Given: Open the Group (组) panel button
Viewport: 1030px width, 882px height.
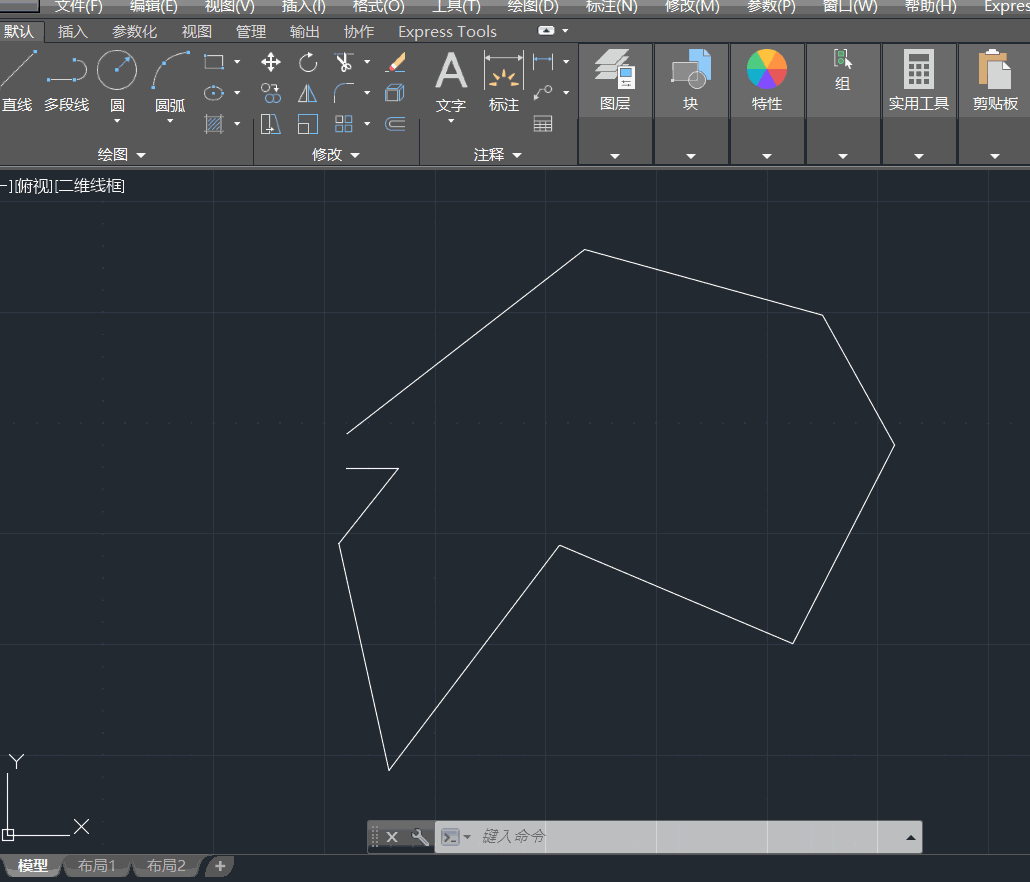Looking at the screenshot, I should coord(843,71).
